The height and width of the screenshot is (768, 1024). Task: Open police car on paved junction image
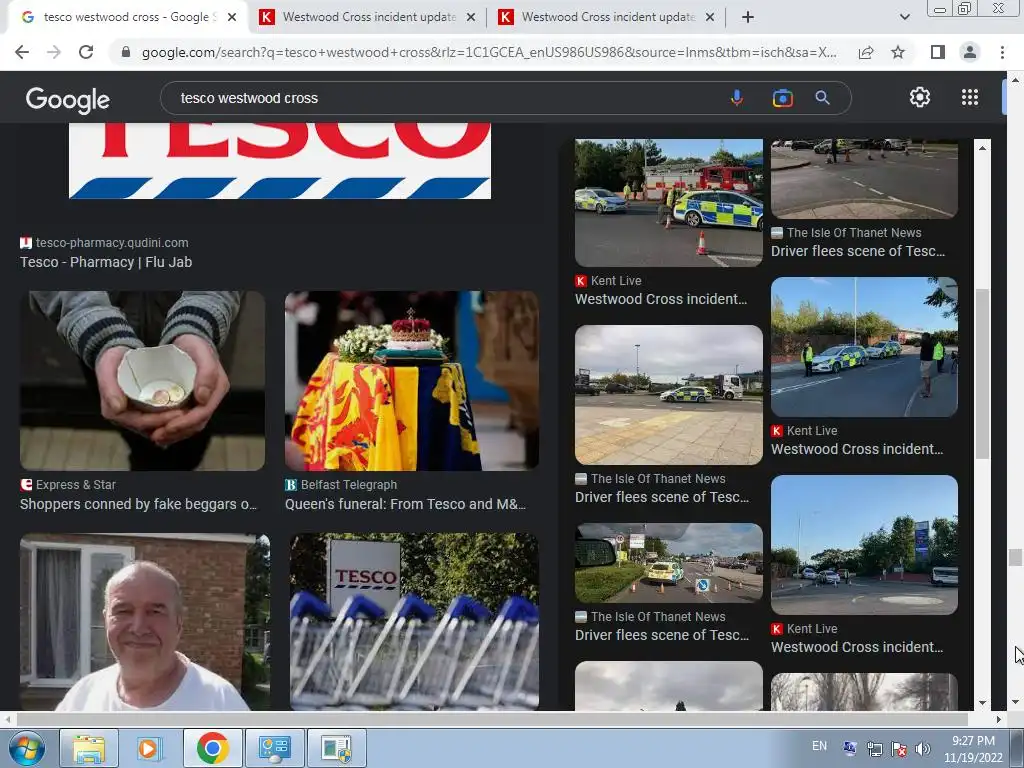pyautogui.click(x=668, y=394)
